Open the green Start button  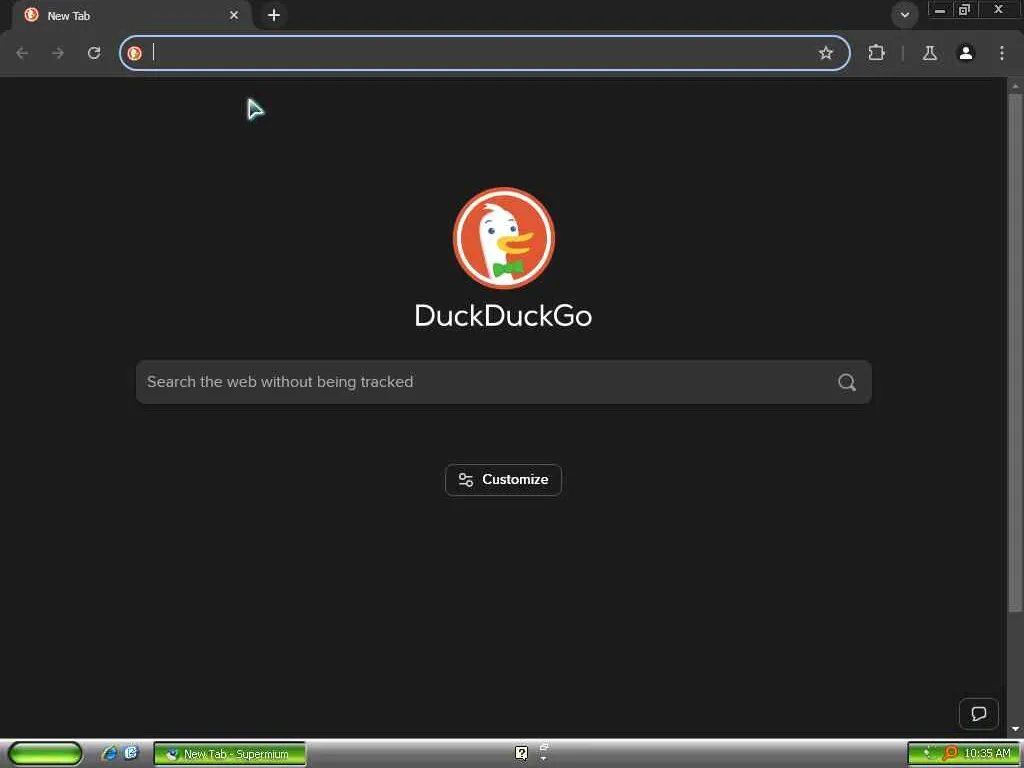[x=45, y=754]
